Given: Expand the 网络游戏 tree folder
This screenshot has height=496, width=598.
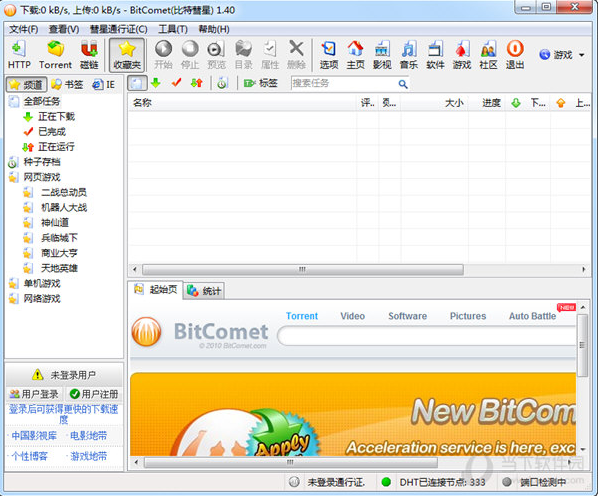Looking at the screenshot, I should pos(42,299).
